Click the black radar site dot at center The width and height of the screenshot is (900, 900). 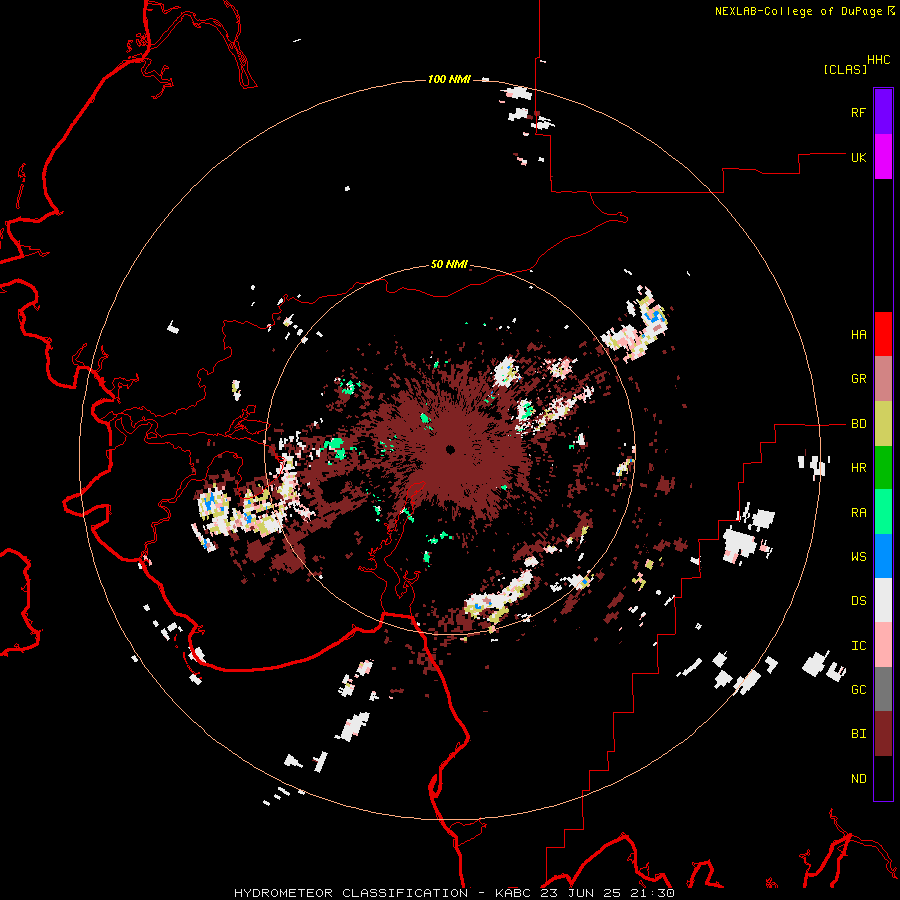450,449
